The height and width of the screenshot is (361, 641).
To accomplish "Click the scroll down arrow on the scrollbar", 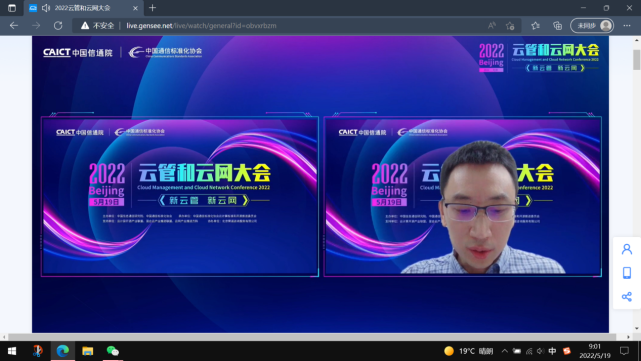I will pyautogui.click(x=637, y=328).
